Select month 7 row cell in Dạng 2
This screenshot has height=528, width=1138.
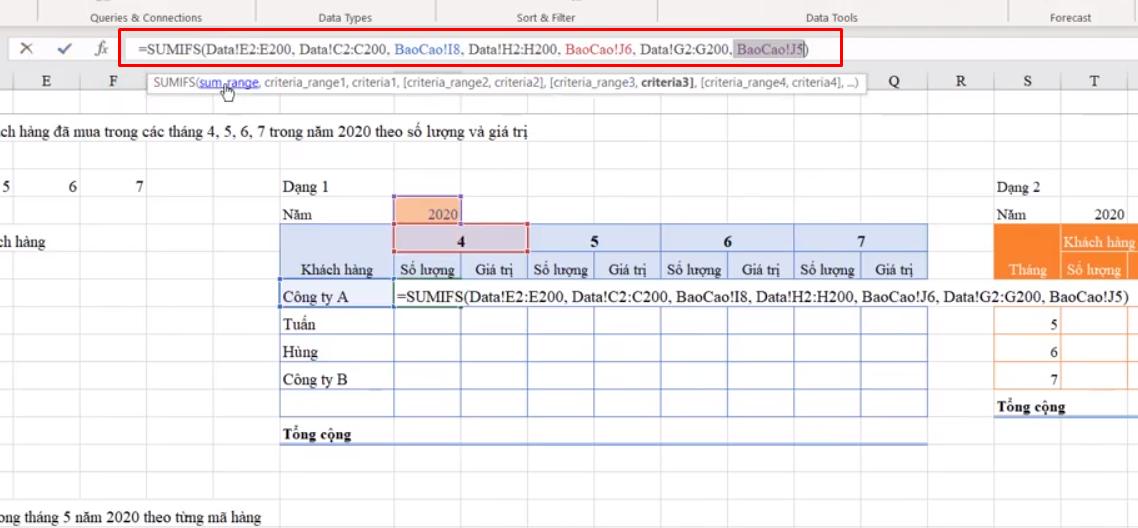point(1028,376)
